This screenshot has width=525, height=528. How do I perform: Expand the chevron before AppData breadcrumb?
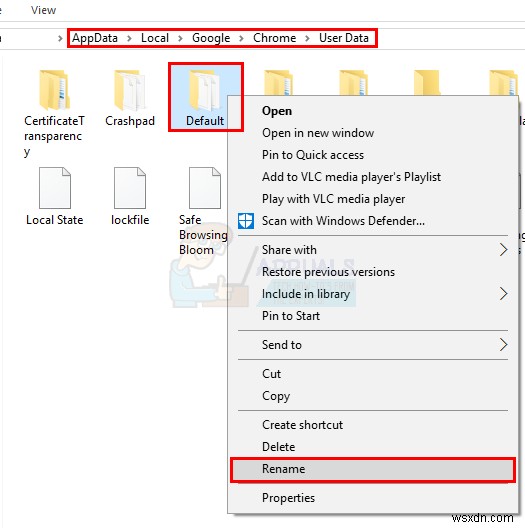(60, 38)
